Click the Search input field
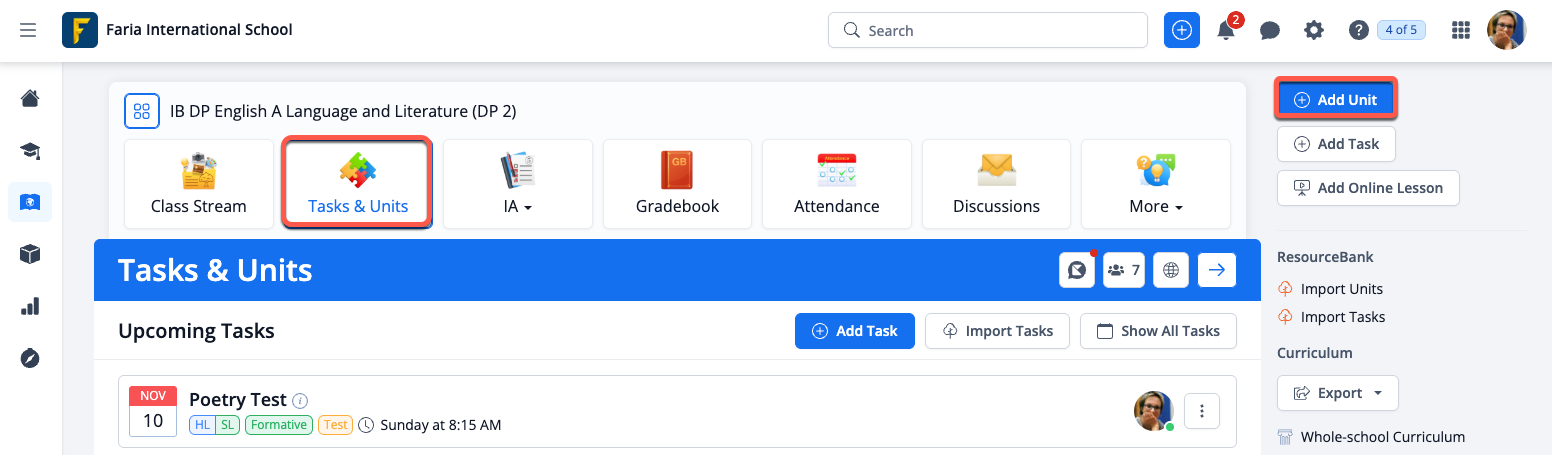1552x455 pixels. click(987, 30)
